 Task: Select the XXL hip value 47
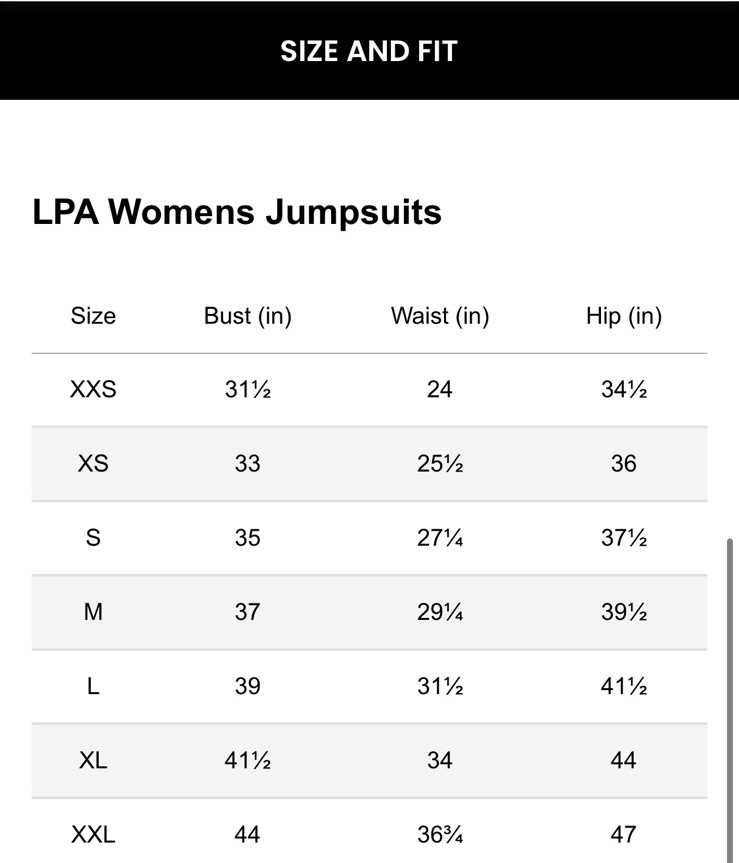623,834
